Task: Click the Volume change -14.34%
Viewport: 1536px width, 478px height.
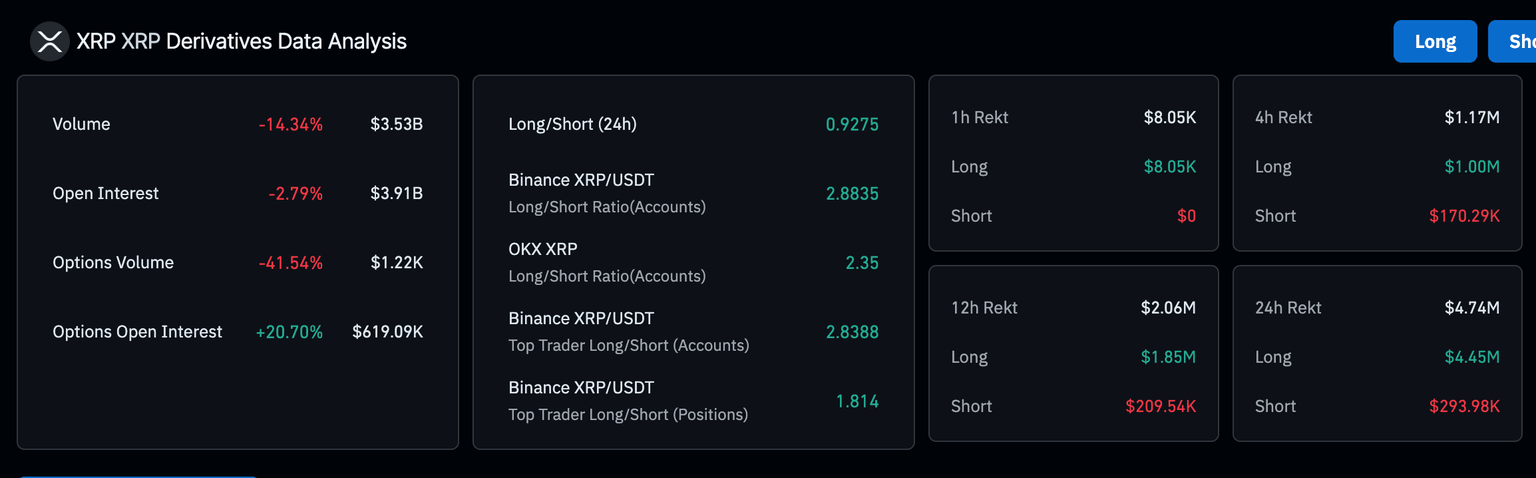Action: click(290, 125)
